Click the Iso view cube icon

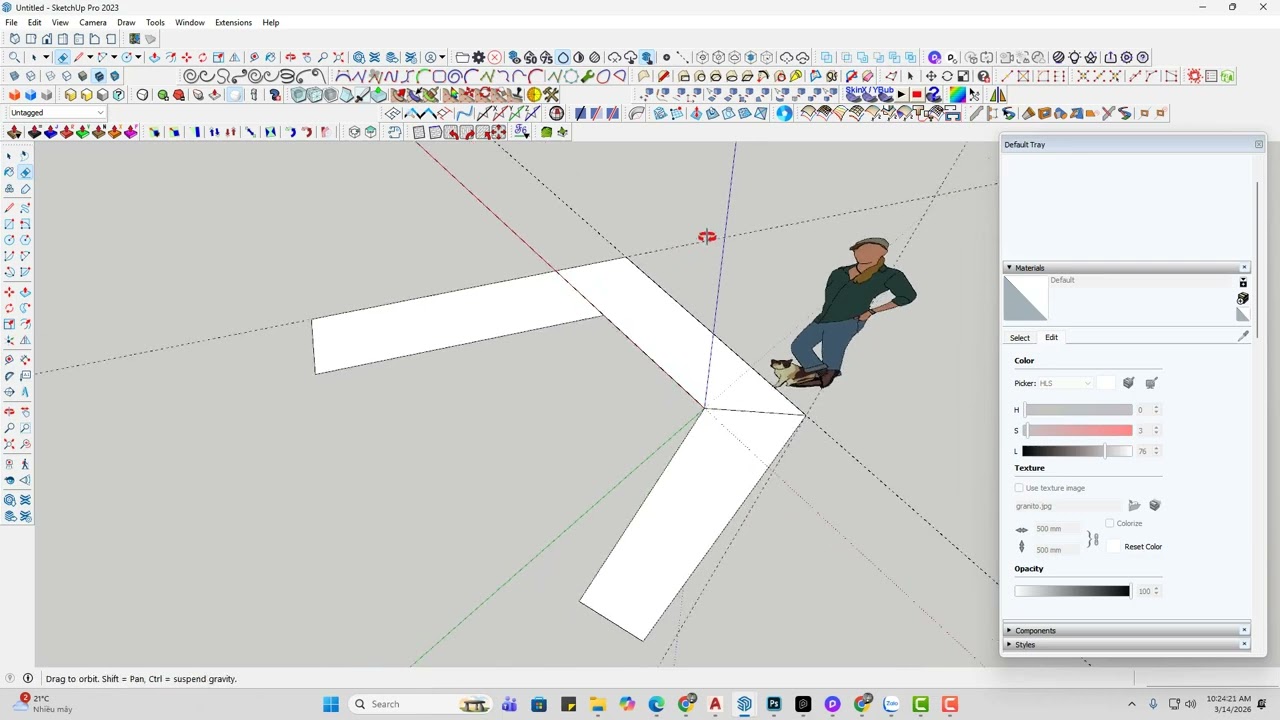coord(15,38)
